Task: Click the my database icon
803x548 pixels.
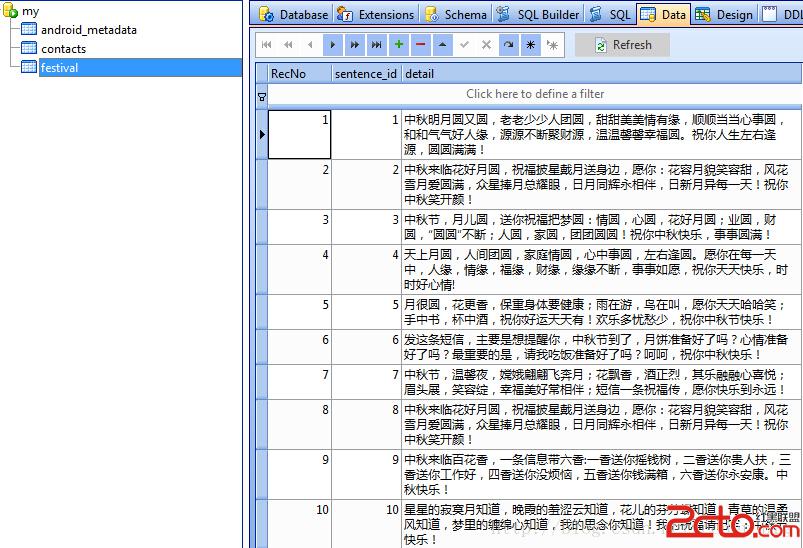Action: 11,10
